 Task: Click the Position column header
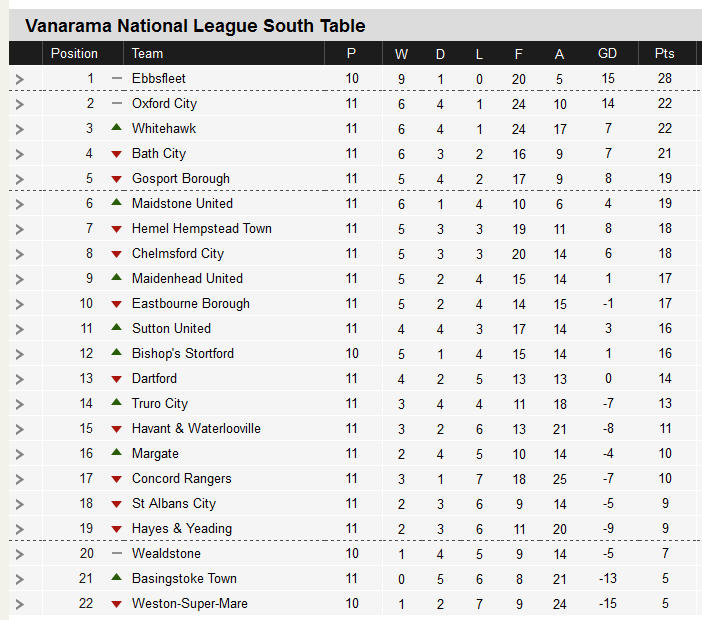tap(74, 54)
